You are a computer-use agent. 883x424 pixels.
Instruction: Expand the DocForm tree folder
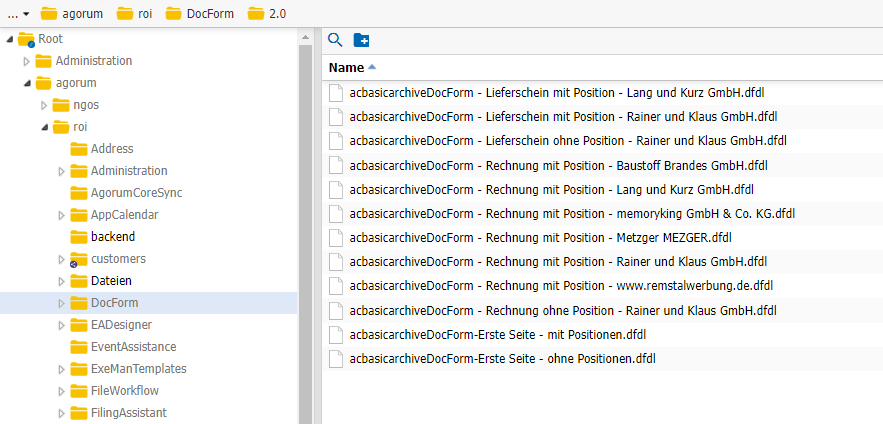tap(62, 303)
